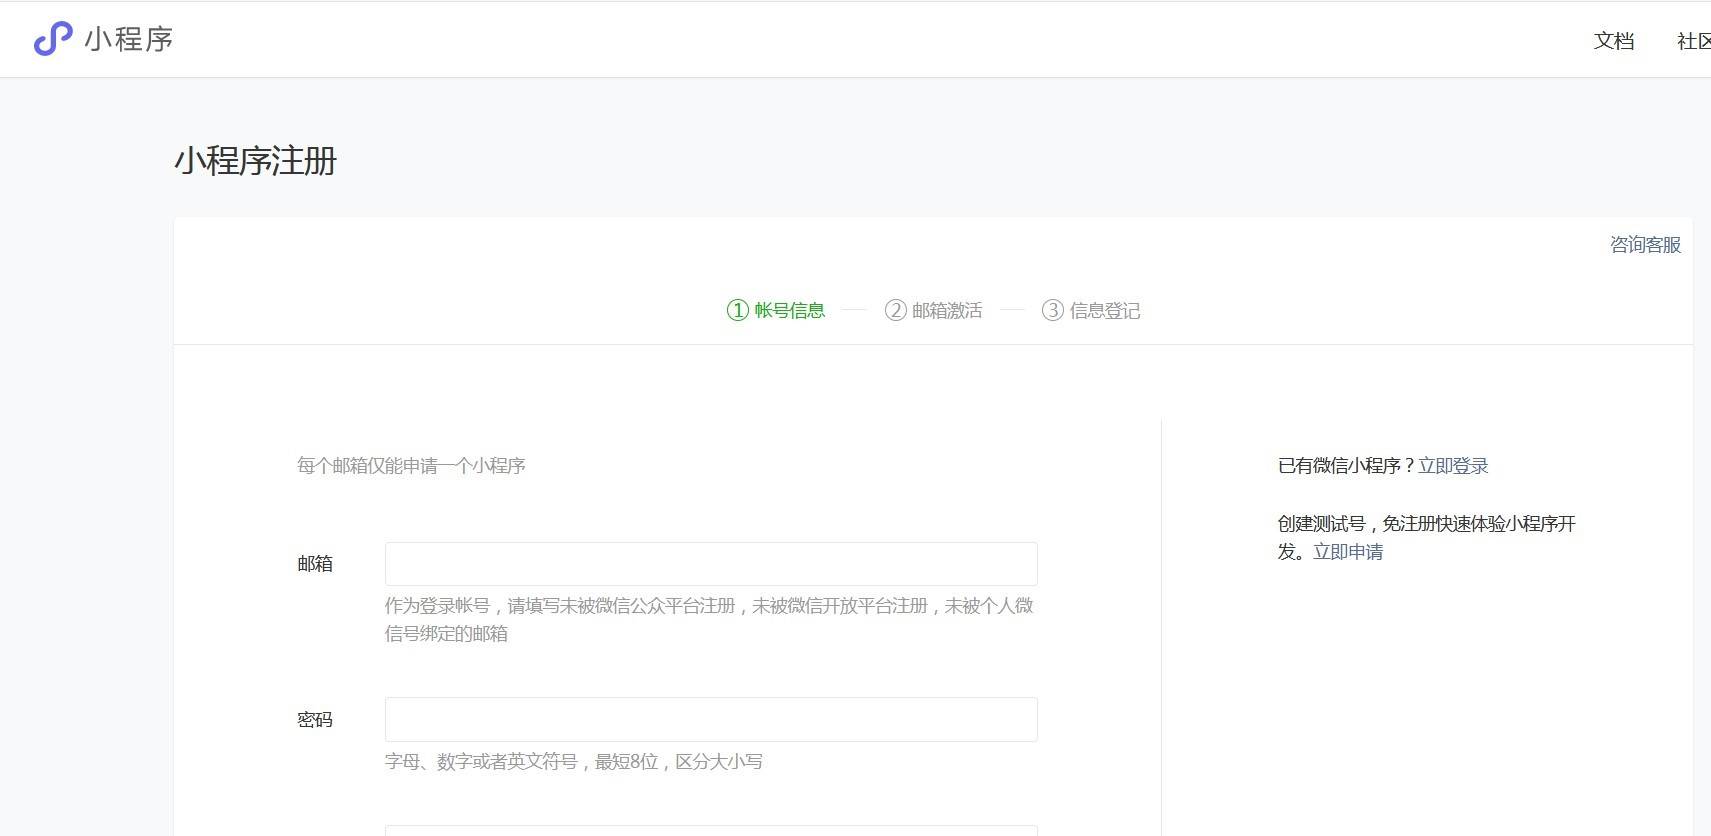Click the mini program logo icon
Screen dimensions: 1711x836
(53, 39)
